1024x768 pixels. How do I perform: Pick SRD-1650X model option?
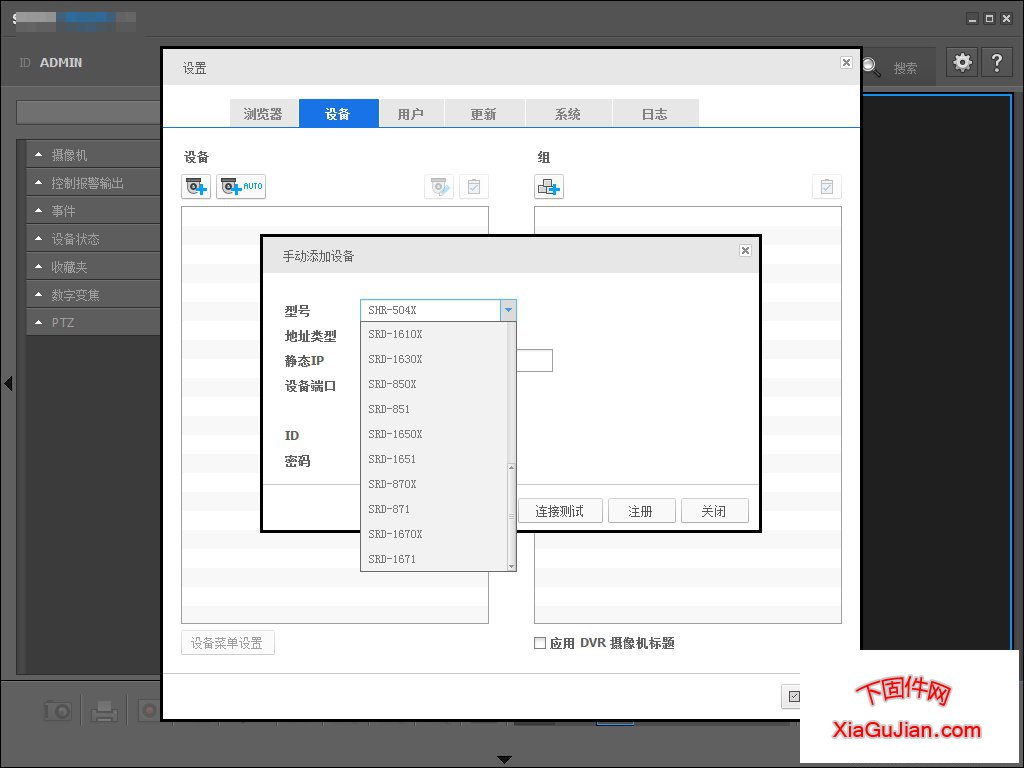coord(434,434)
